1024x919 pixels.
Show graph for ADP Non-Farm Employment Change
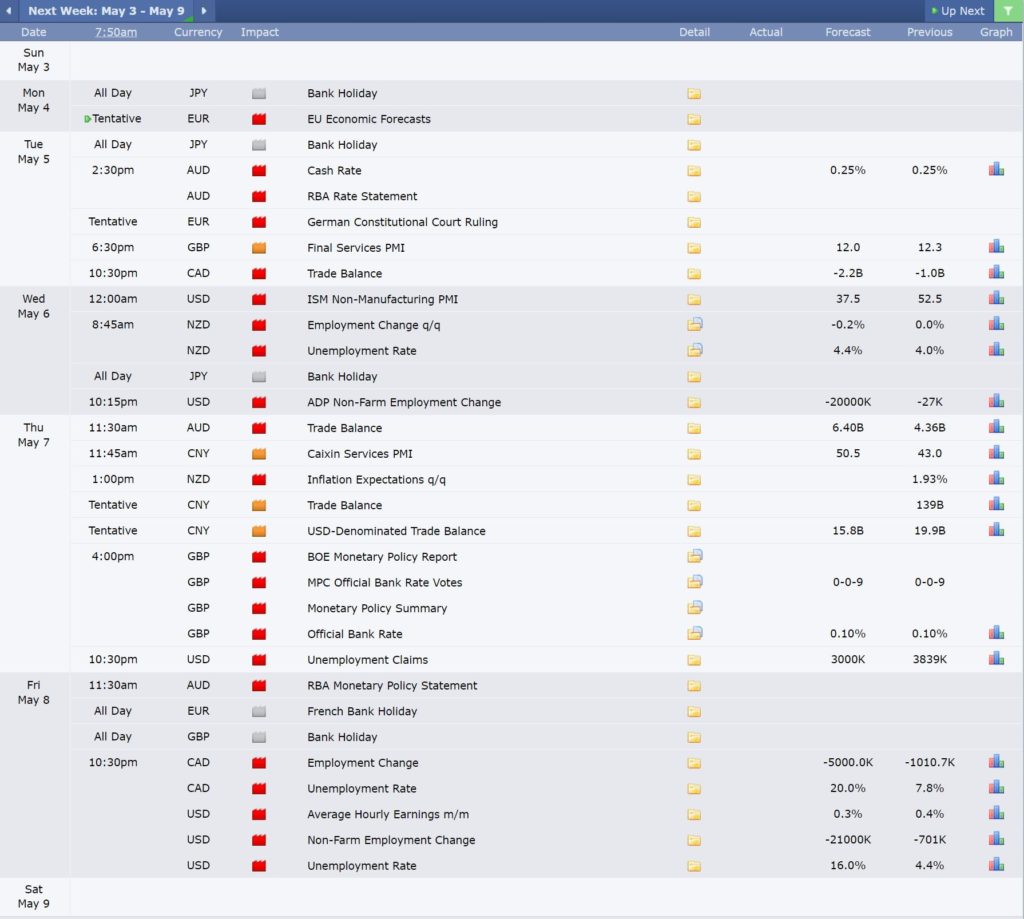[x=996, y=401]
